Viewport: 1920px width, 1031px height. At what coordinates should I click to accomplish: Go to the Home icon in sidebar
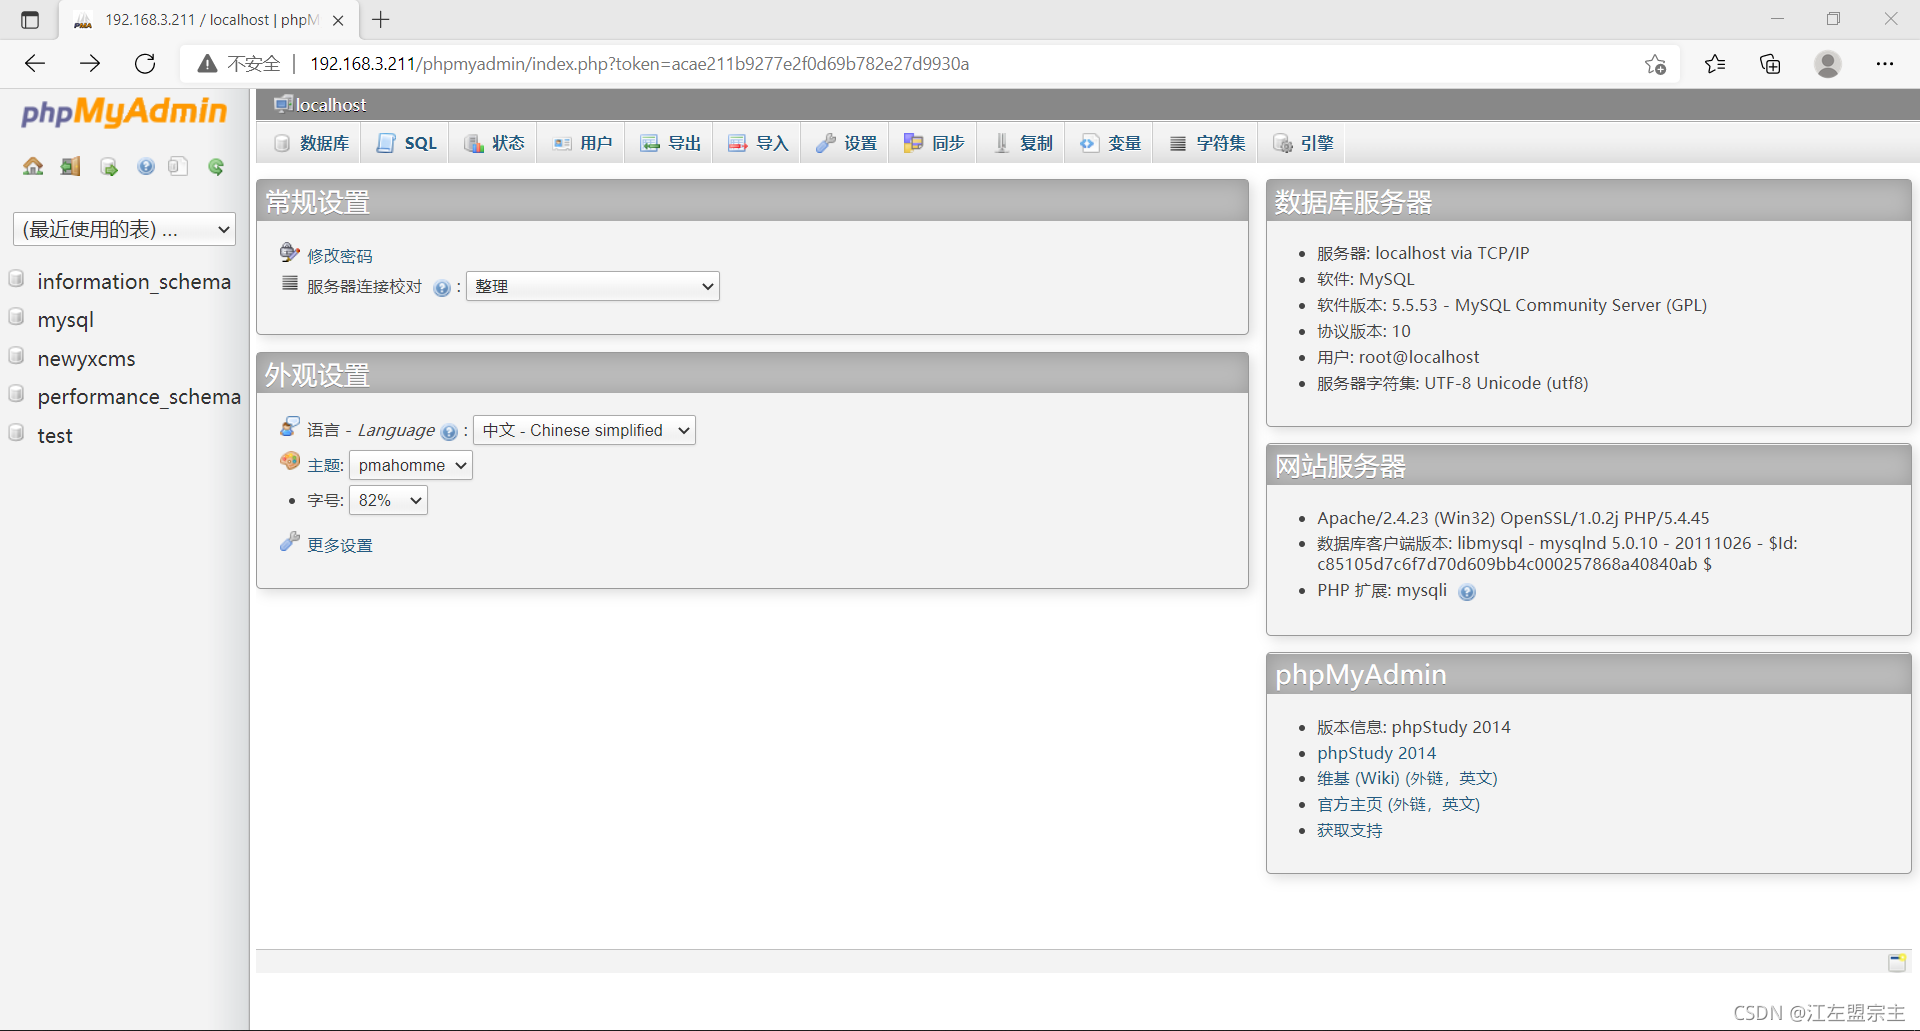[x=33, y=166]
